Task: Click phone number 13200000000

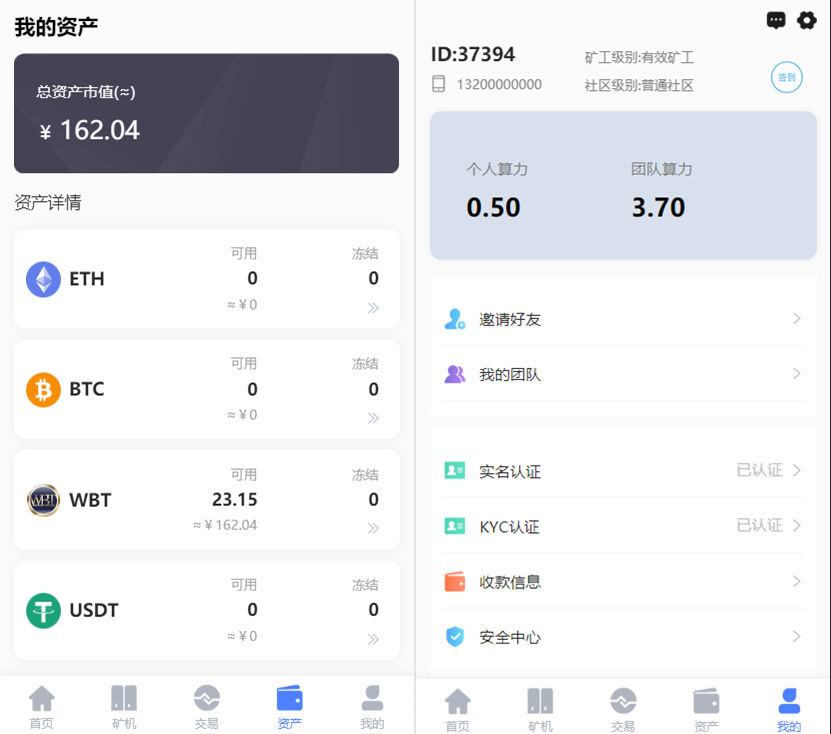Action: [x=499, y=84]
